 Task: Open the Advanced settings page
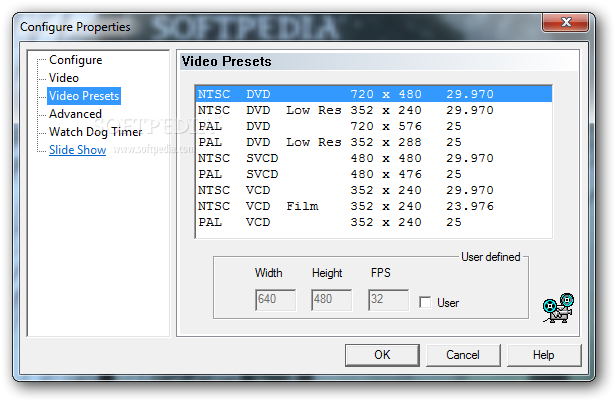[75, 114]
